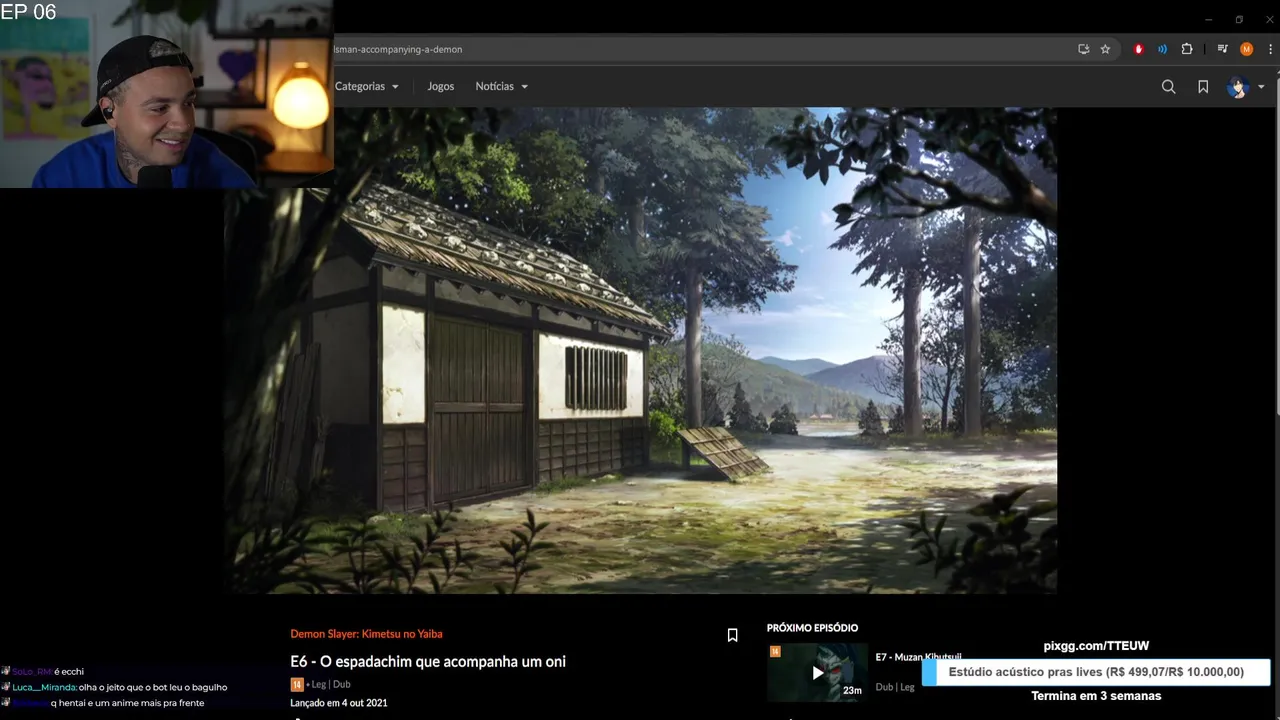Click Luca__Miranda's chat message
The image size is (1280, 720).
click(x=120, y=687)
